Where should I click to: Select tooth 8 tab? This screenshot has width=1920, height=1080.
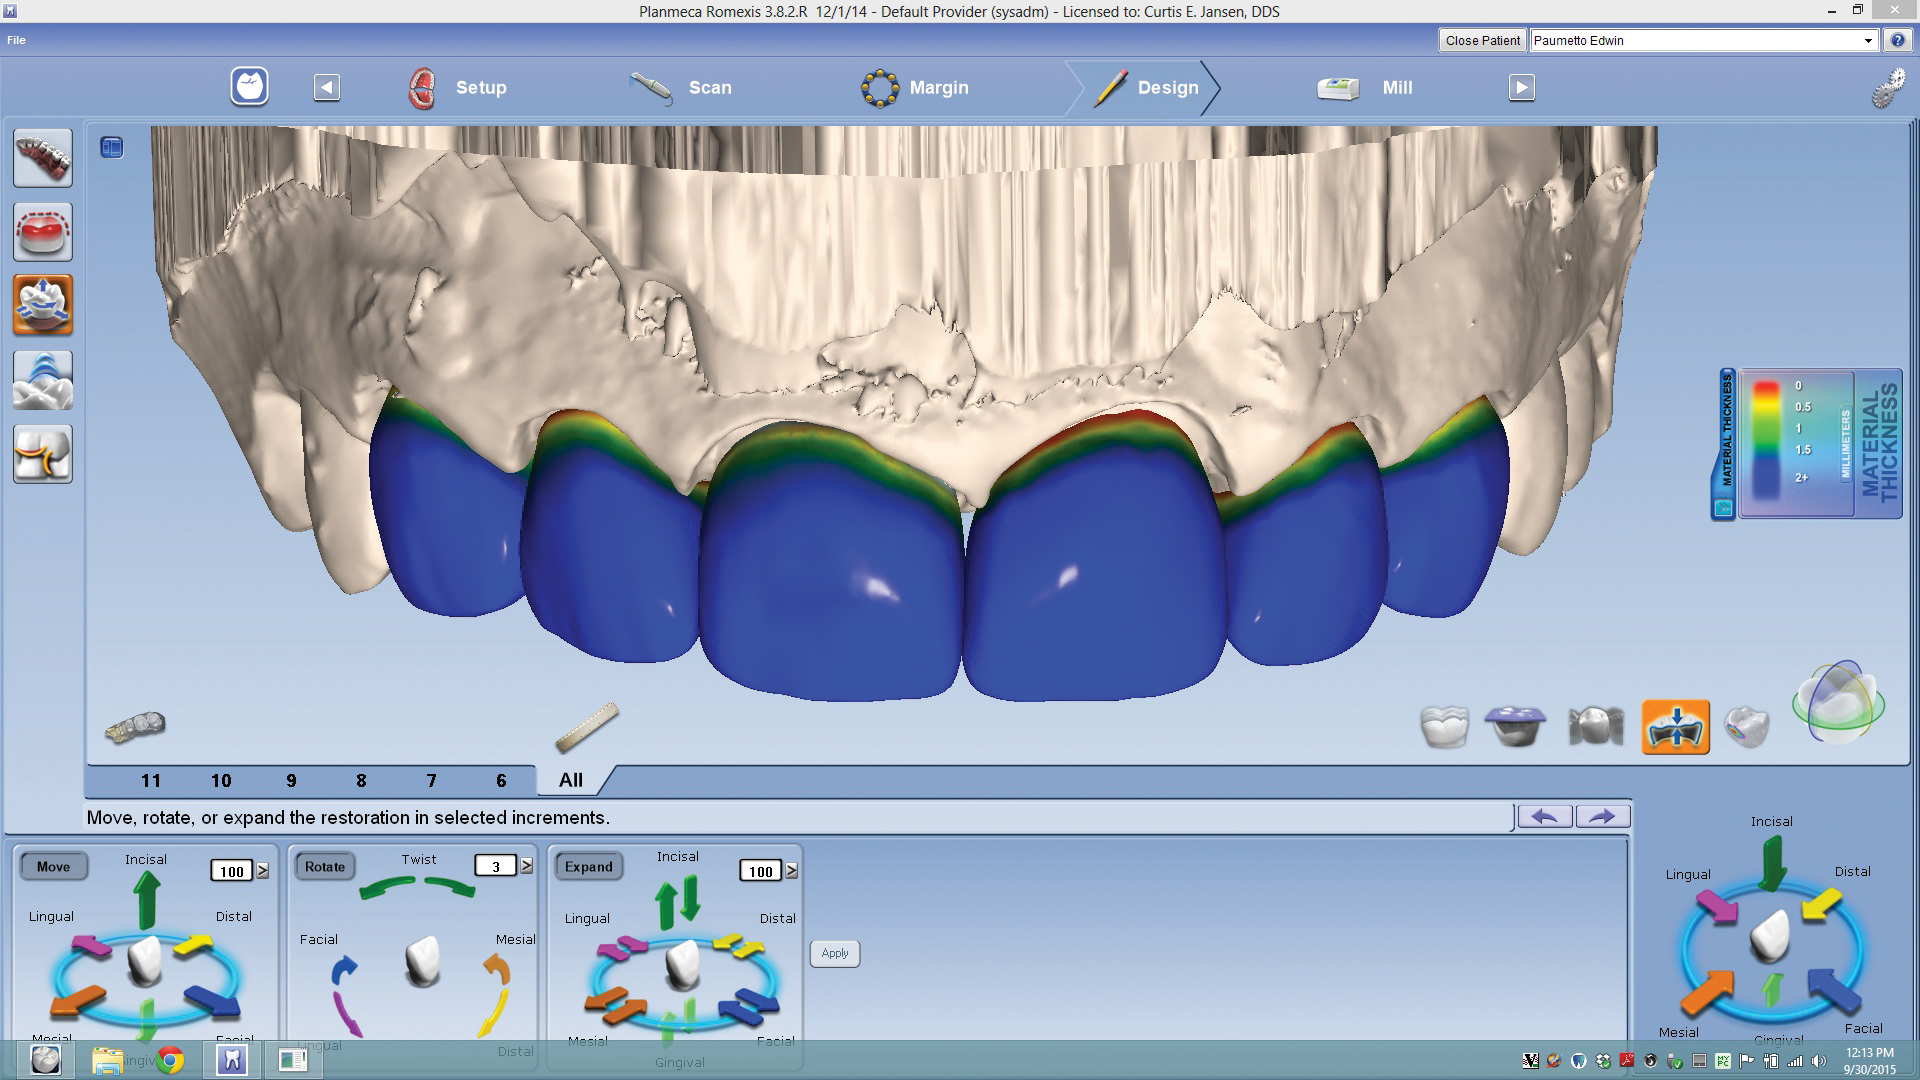361,781
